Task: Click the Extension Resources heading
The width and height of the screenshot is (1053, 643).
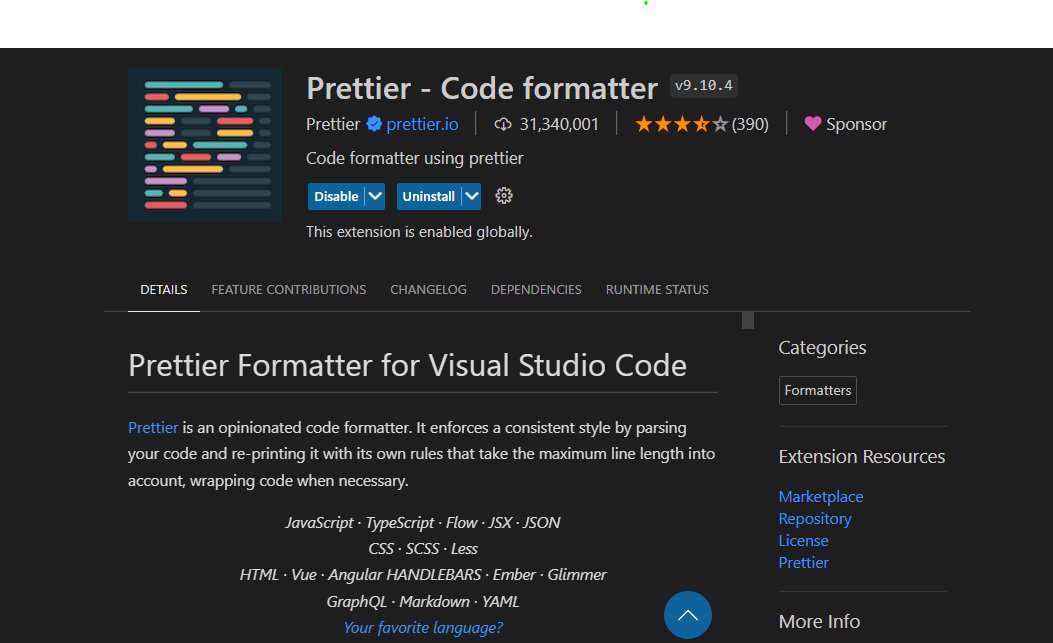Action: [x=862, y=457]
